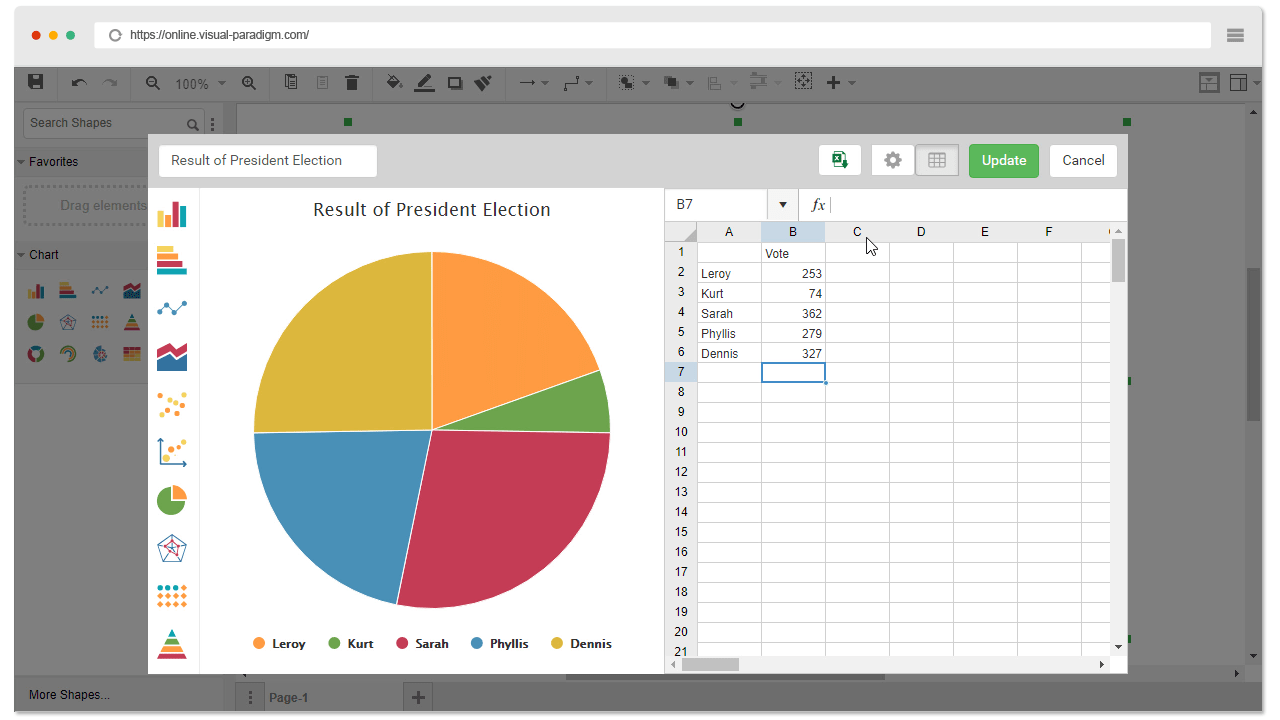Click the spreadsheet horizontal scrollbar thumb
Image resolution: width=1280 pixels, height=720 pixels.
click(x=710, y=664)
